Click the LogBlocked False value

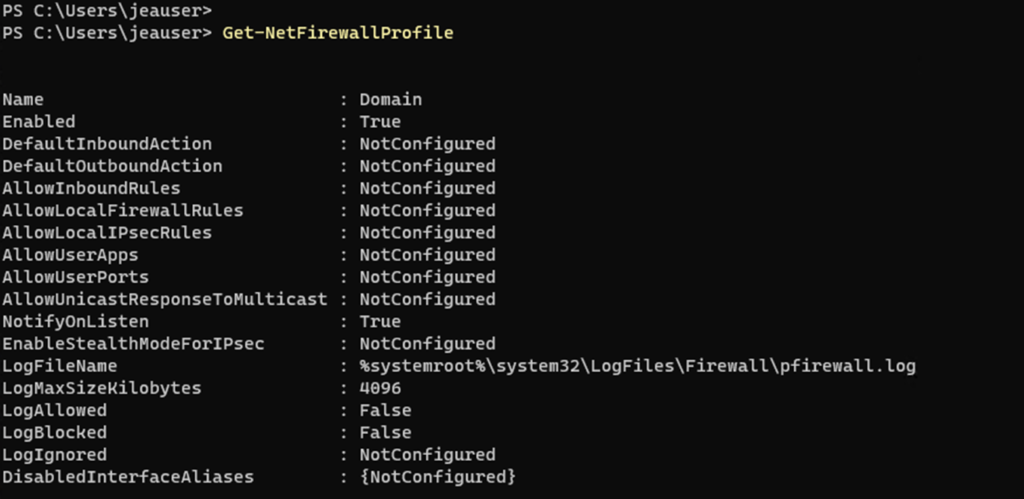pyautogui.click(x=385, y=433)
